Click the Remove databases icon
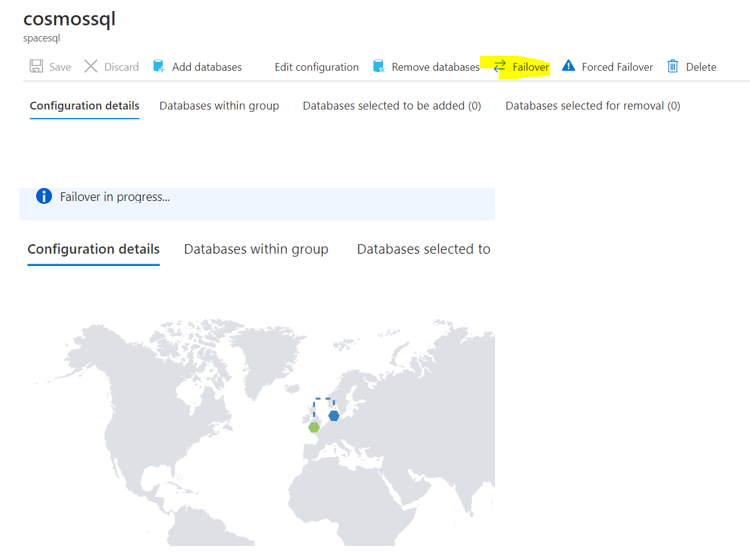Image resolution: width=750 pixels, height=553 pixels. 378,67
